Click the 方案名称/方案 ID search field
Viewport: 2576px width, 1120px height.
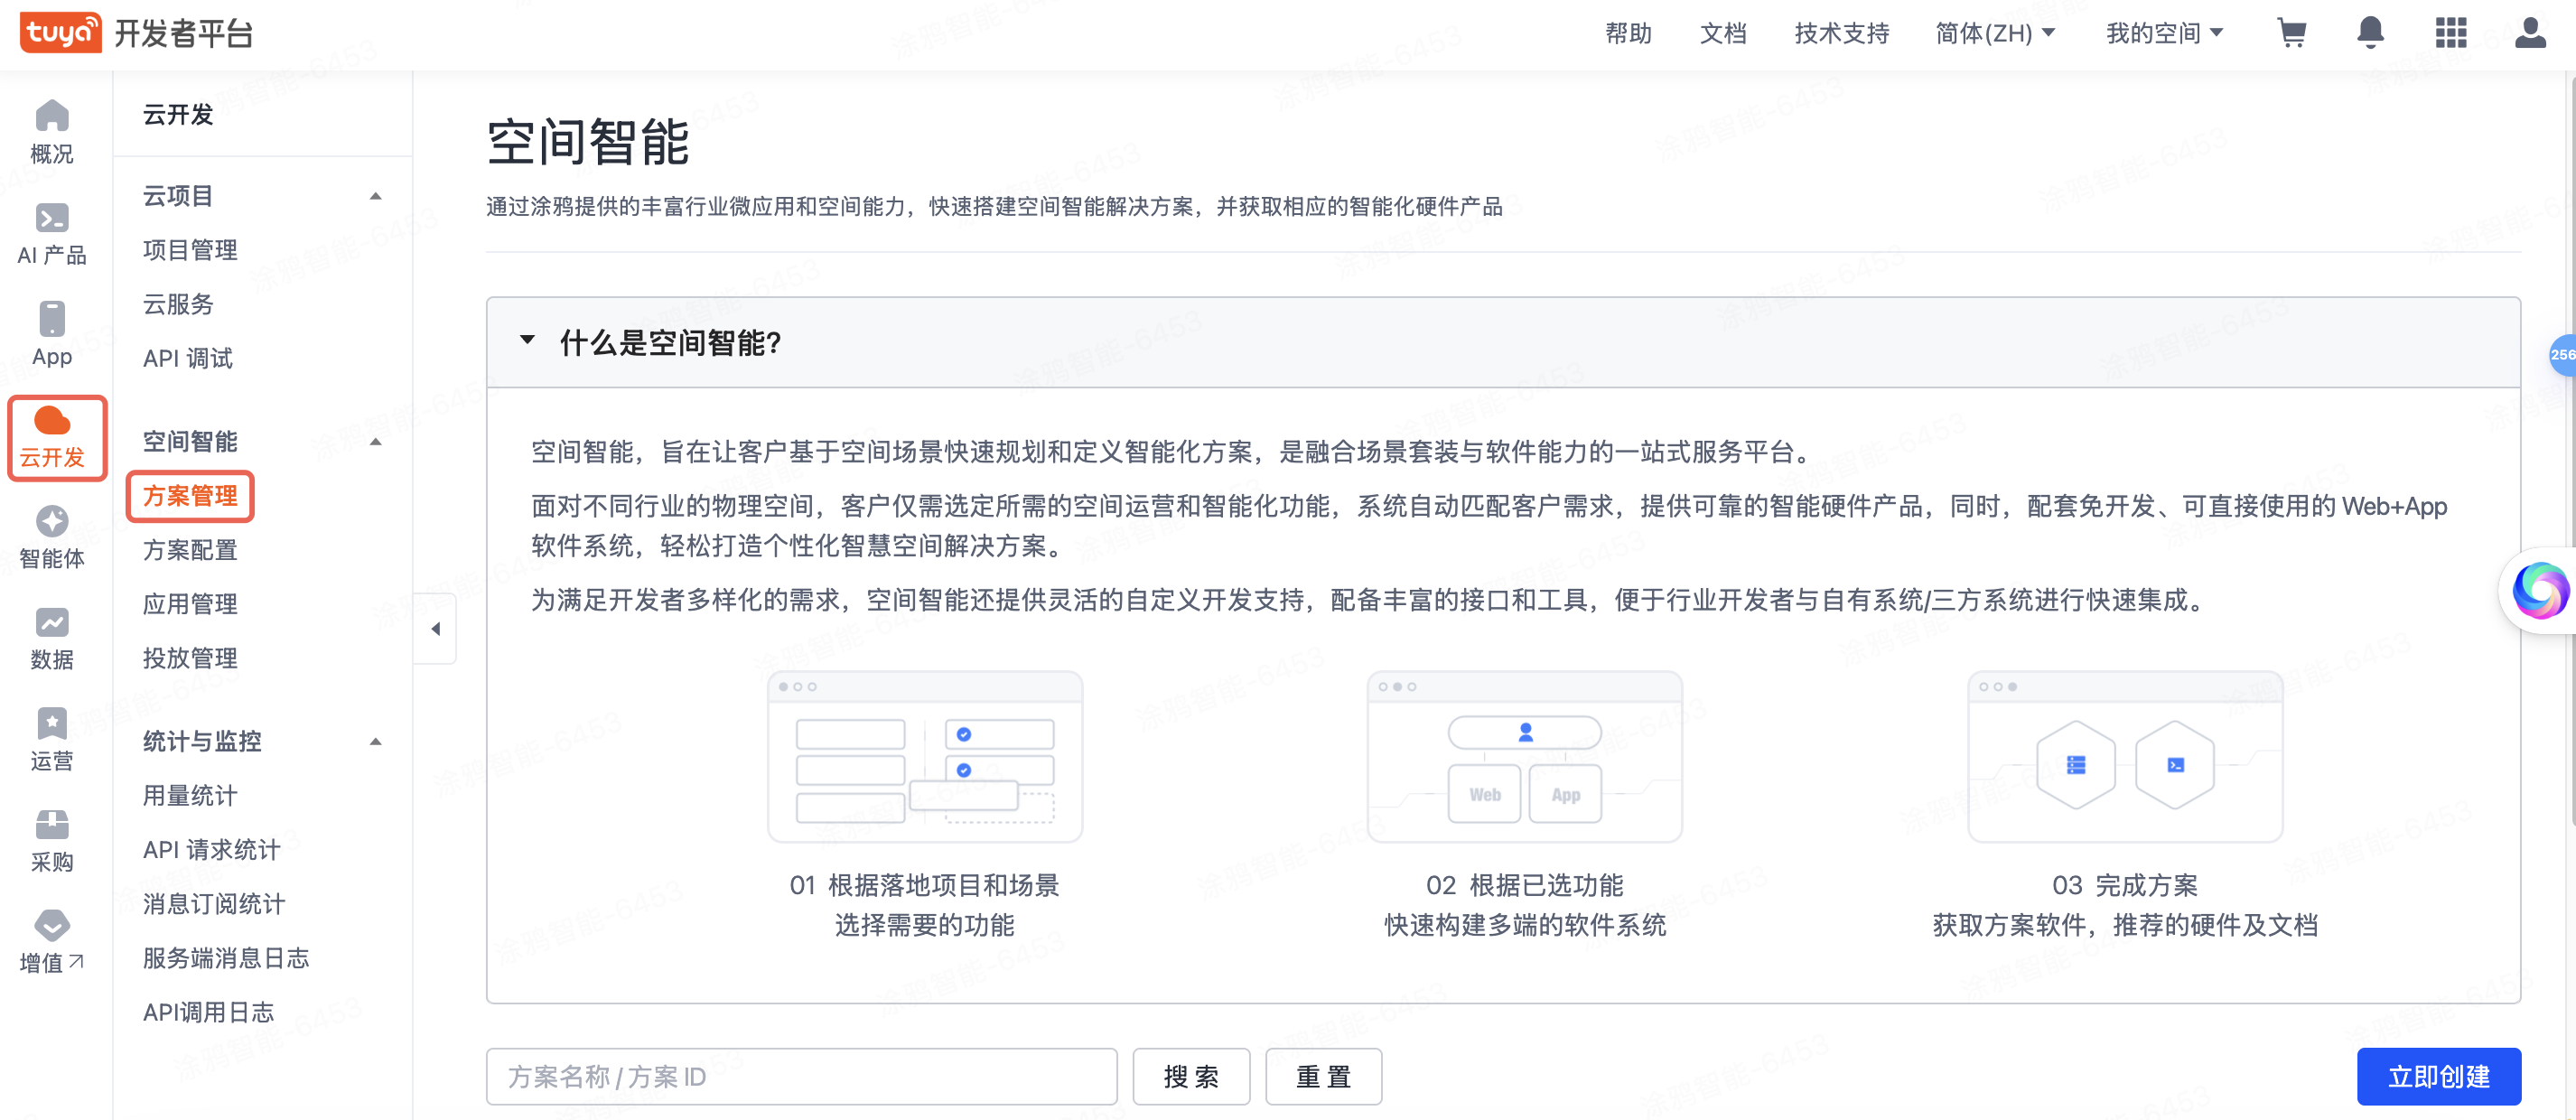[x=802, y=1076]
